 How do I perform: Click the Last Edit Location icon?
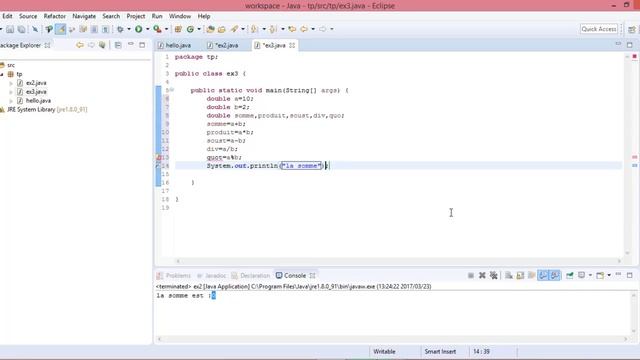(292, 29)
